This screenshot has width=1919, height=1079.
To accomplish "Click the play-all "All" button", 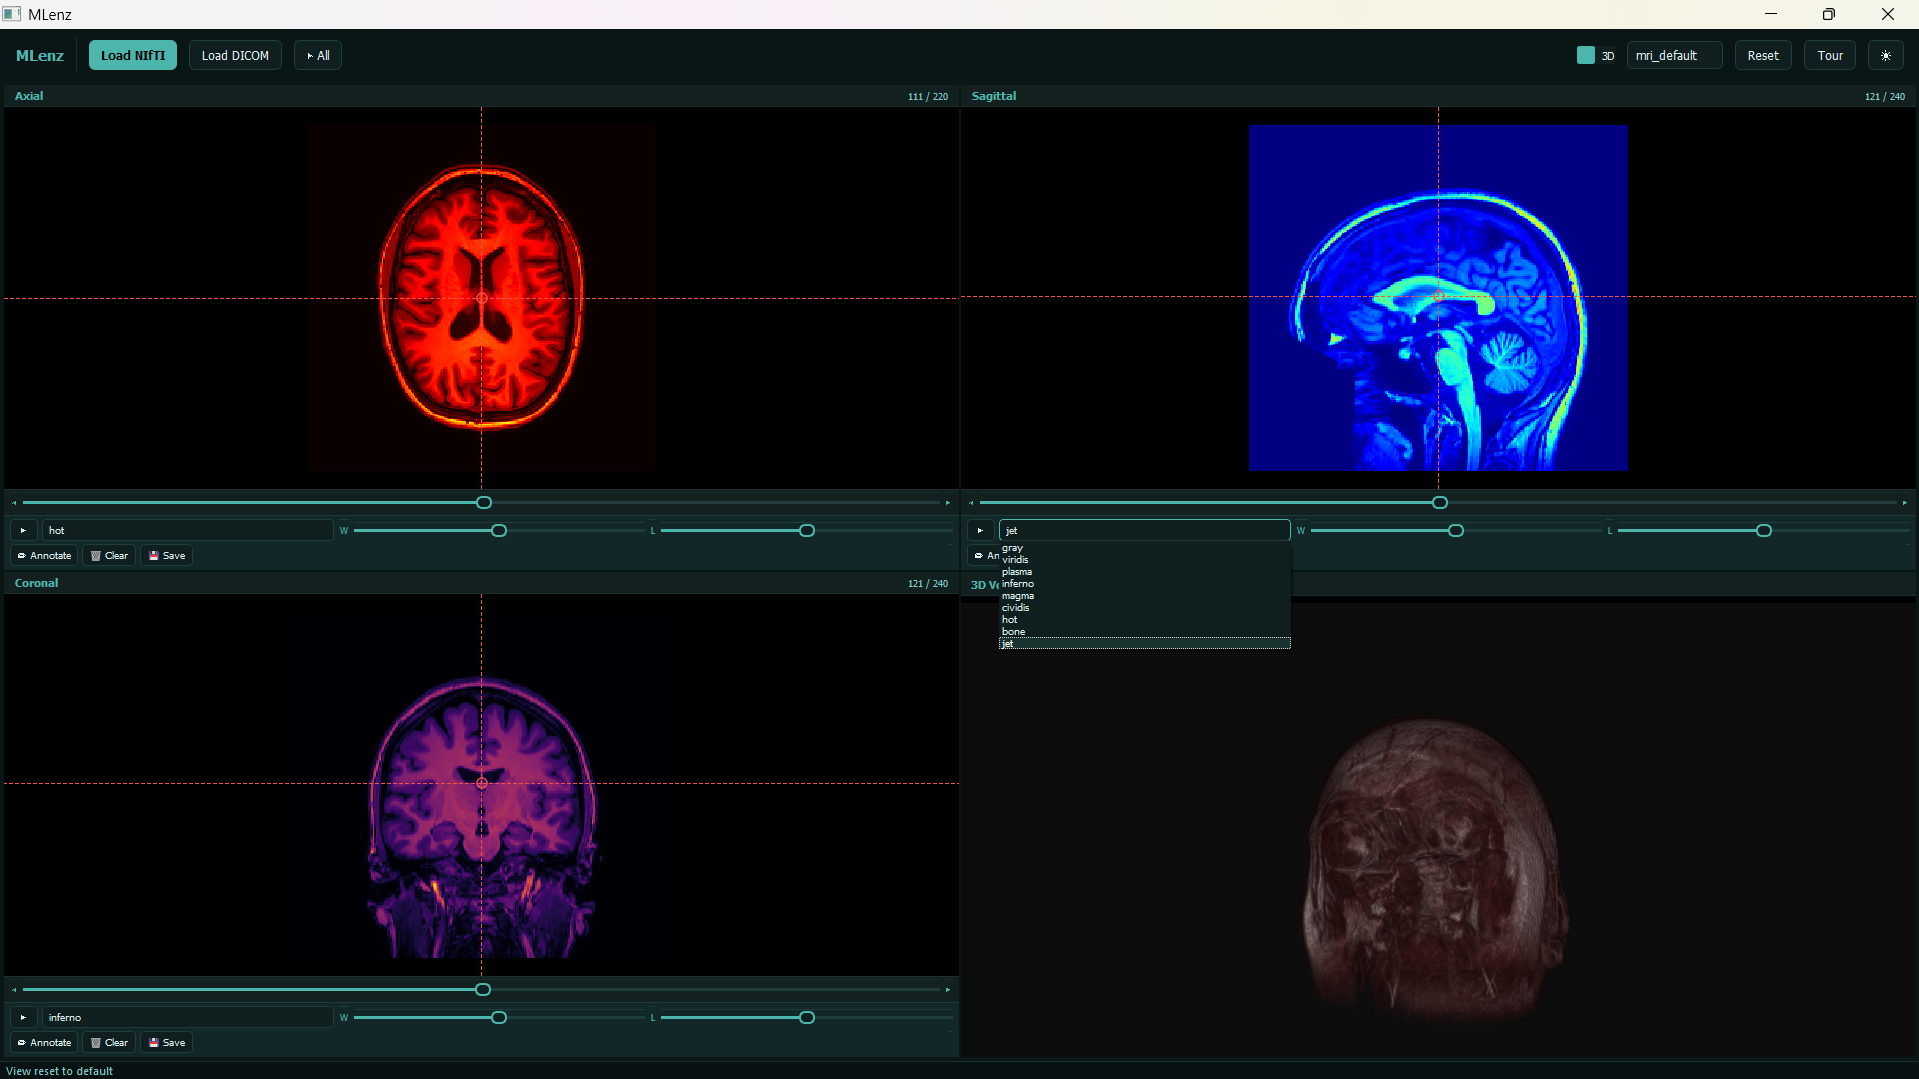I will (x=318, y=56).
